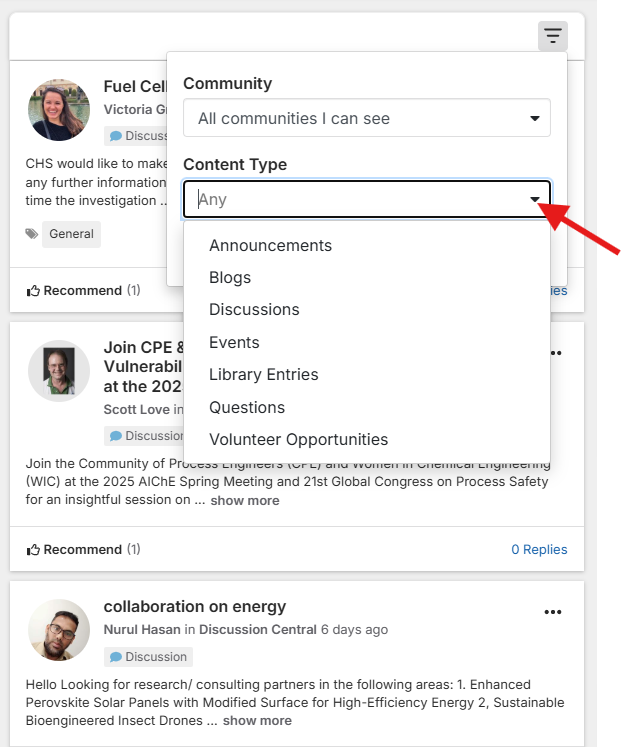Select Discussions in the dropdown list

tap(254, 310)
